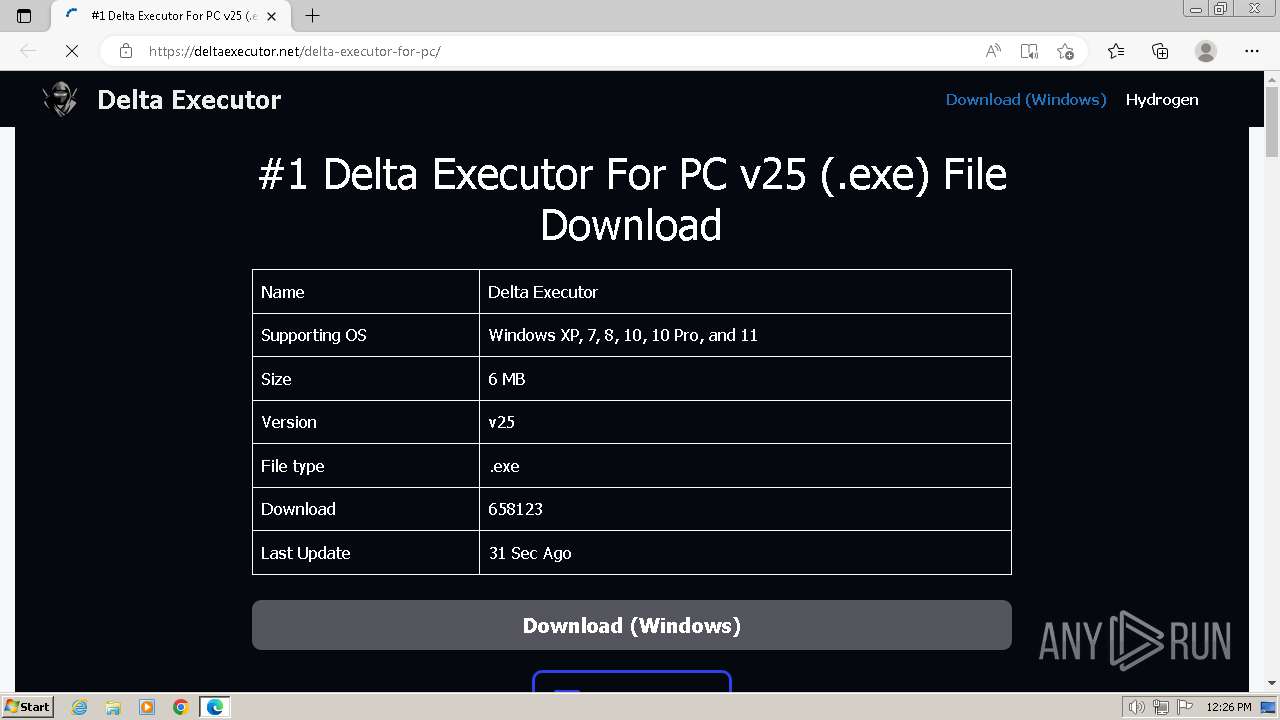
Task: Select the 'Supporting OS' label
Action: (314, 335)
